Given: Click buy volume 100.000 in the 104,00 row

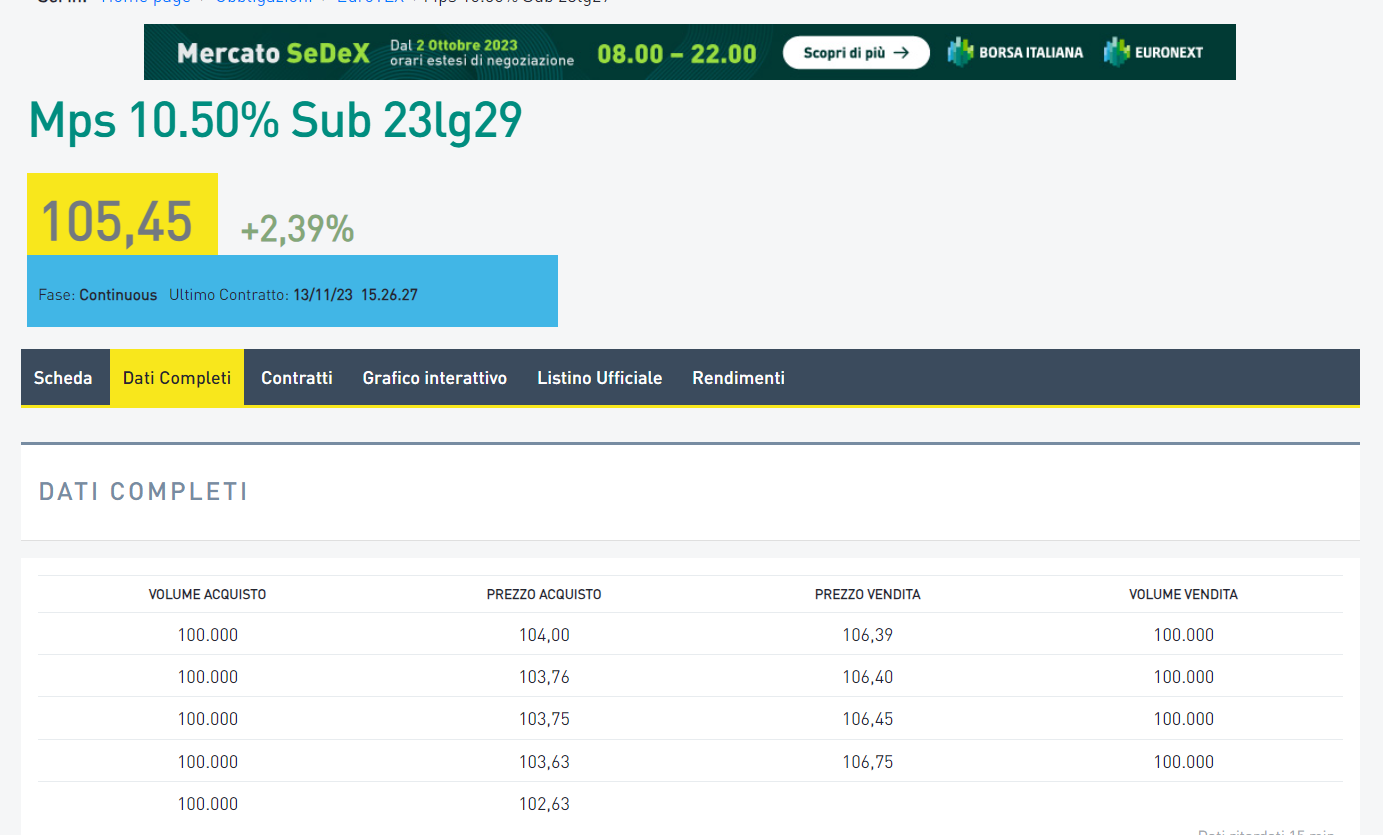Looking at the screenshot, I should pos(208,635).
